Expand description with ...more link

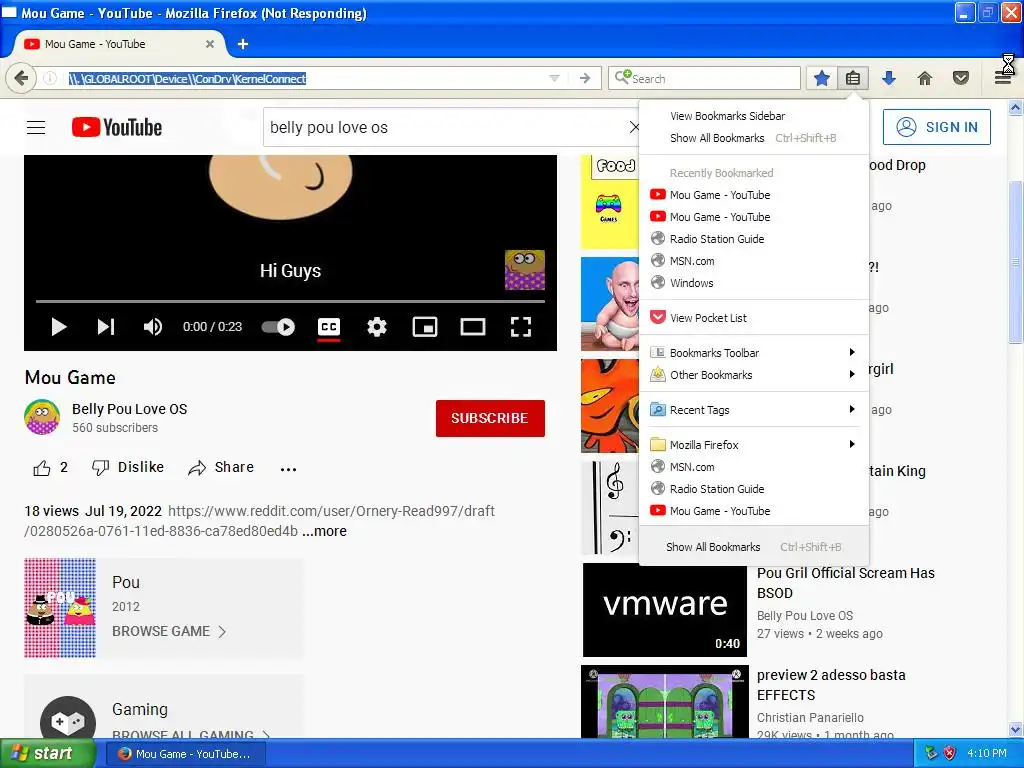tap(325, 531)
